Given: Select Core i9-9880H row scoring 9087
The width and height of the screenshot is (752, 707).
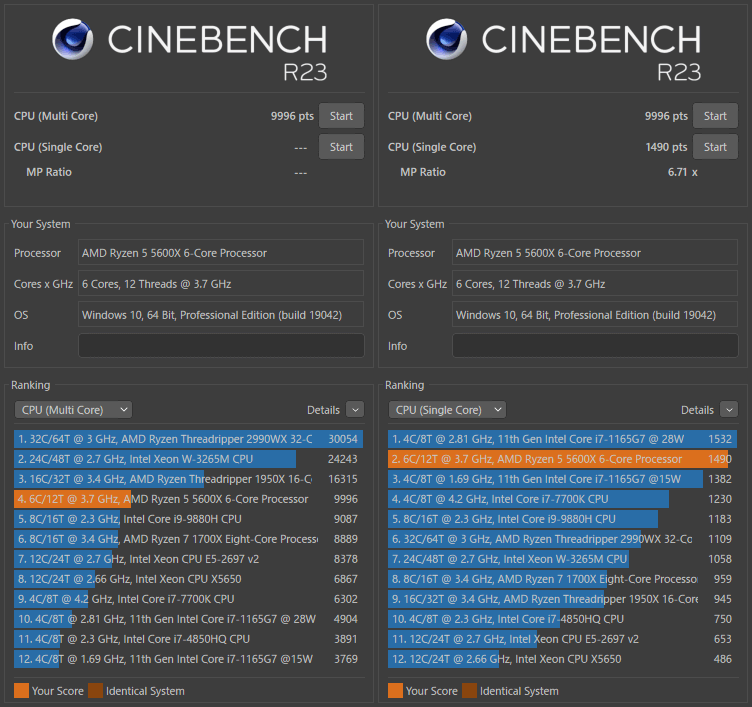Looking at the screenshot, I should click(188, 519).
